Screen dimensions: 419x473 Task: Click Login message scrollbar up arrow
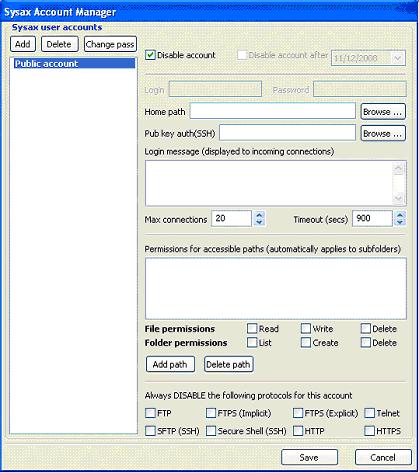click(398, 169)
